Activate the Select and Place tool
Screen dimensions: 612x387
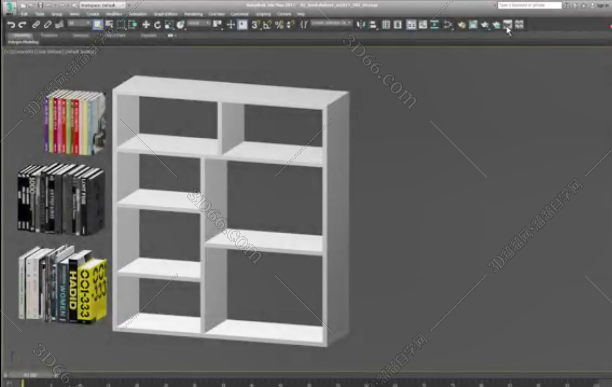[180, 25]
